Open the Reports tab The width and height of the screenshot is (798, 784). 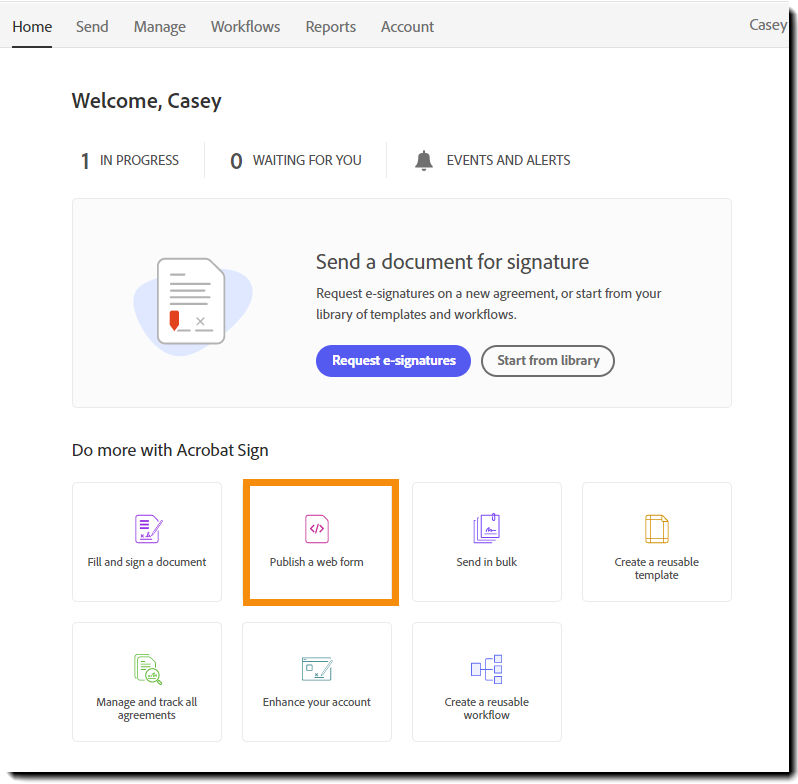[330, 26]
